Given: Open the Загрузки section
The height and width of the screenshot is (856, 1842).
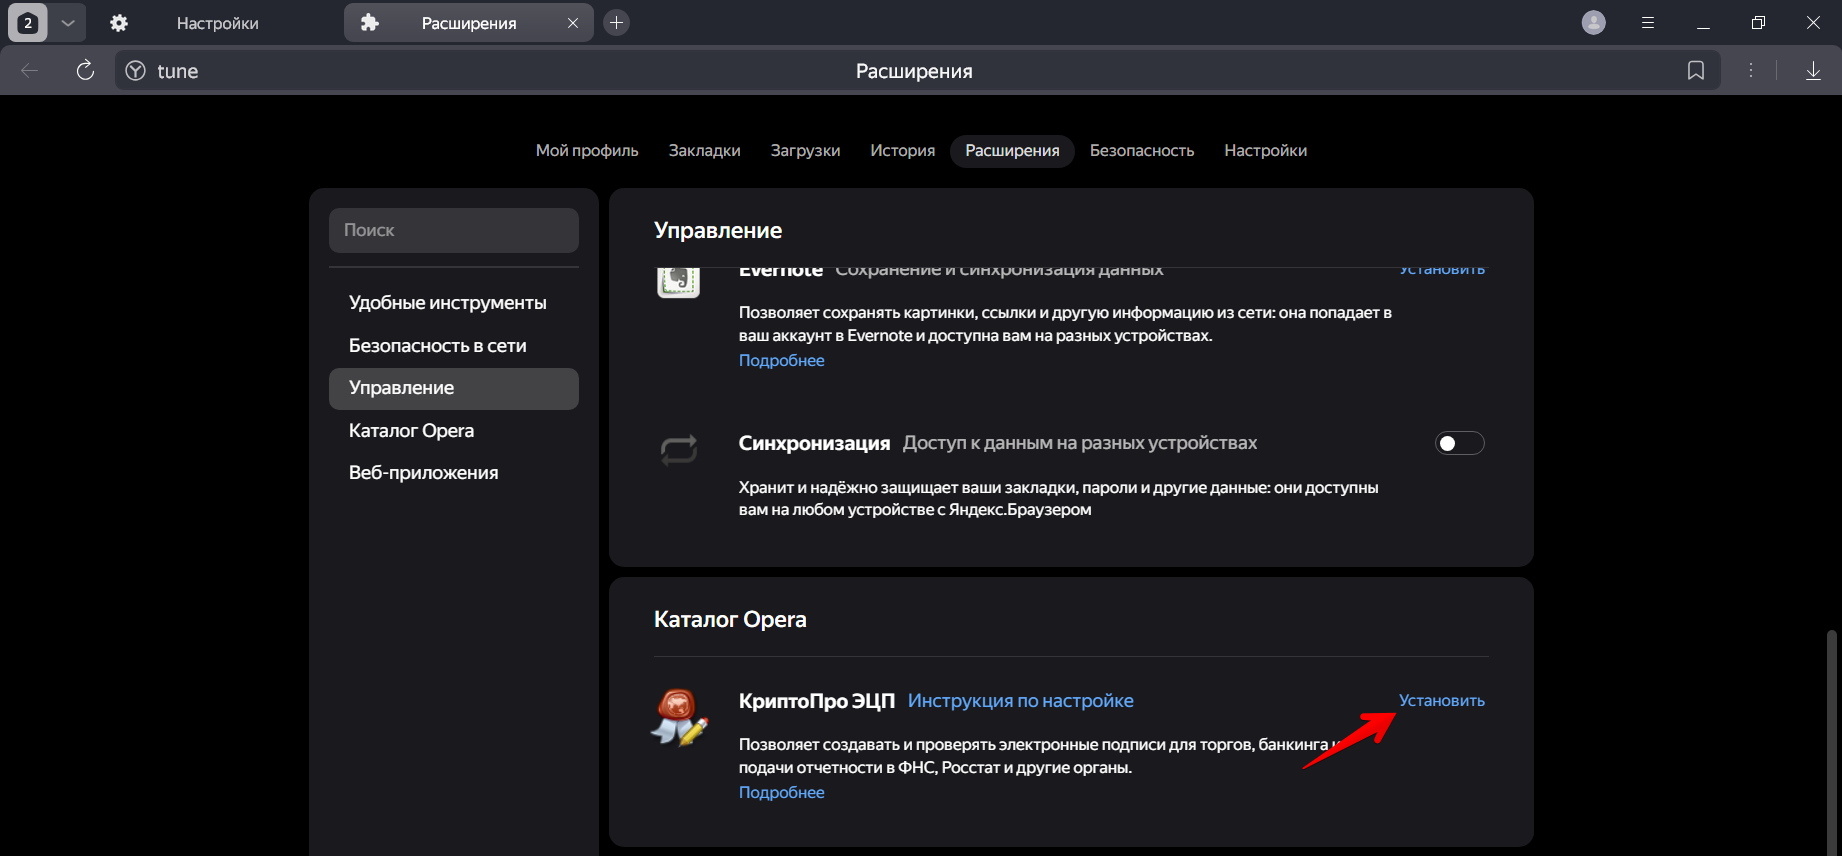Looking at the screenshot, I should pyautogui.click(x=805, y=150).
